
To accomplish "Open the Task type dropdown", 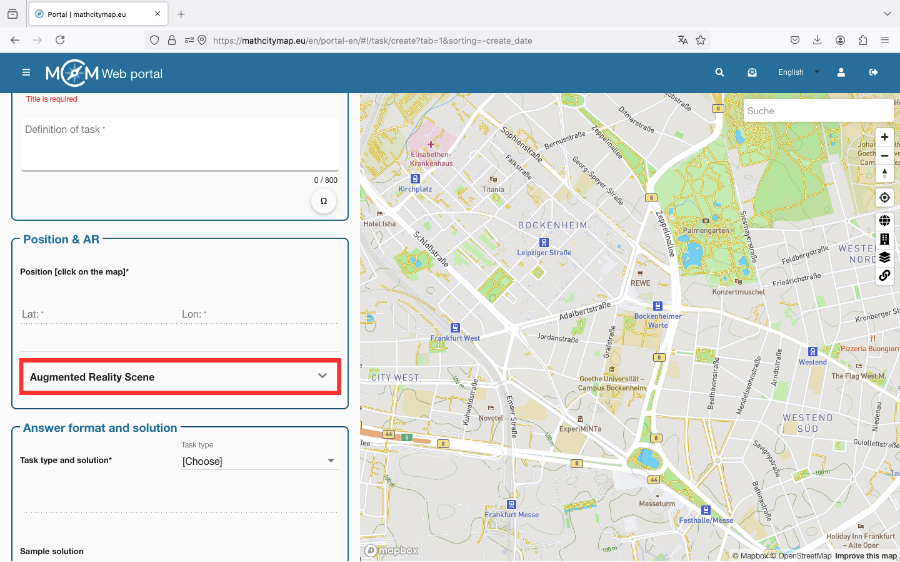I will pos(259,461).
